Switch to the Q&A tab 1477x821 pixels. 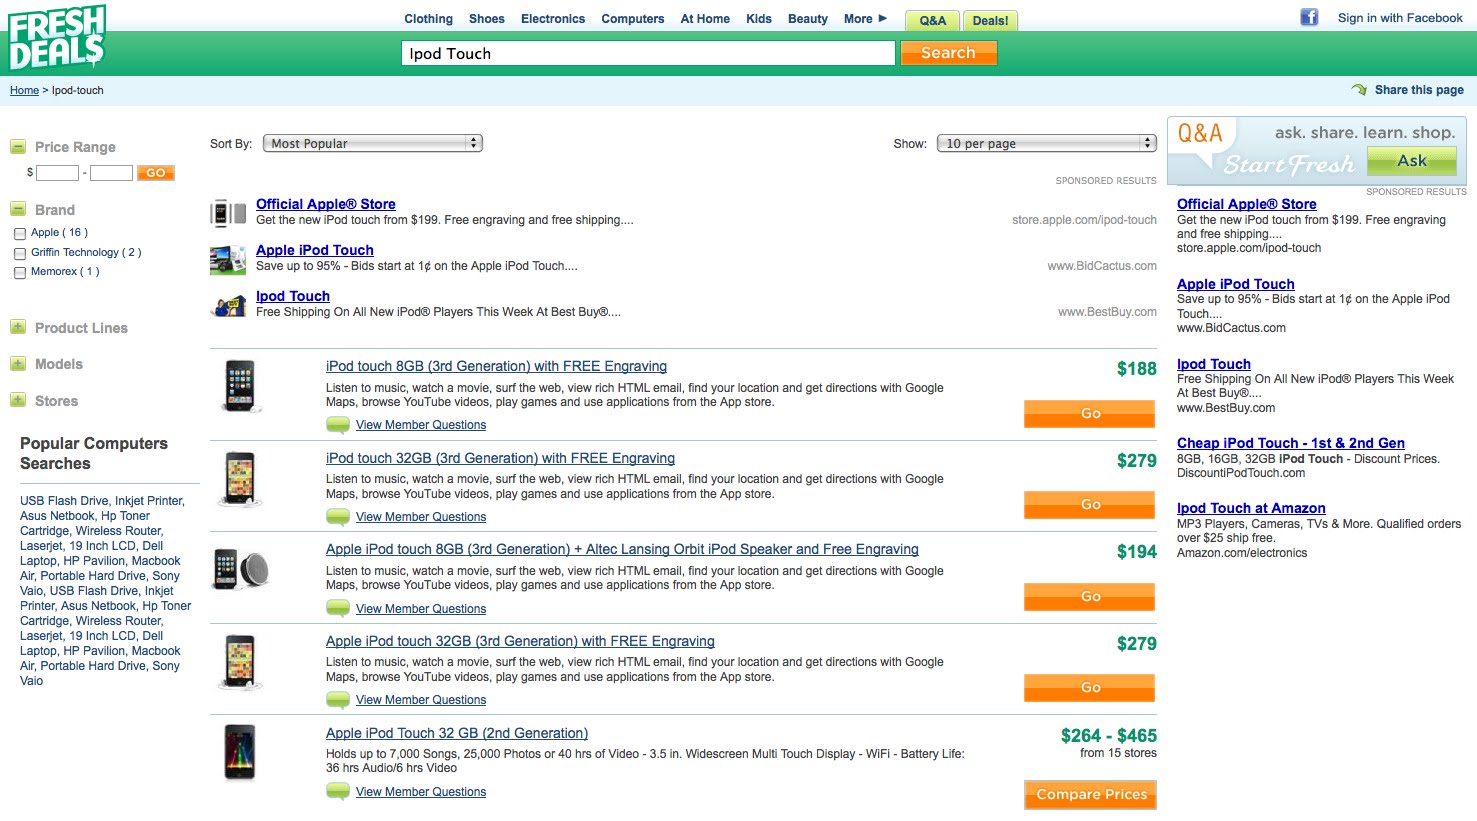coord(932,20)
